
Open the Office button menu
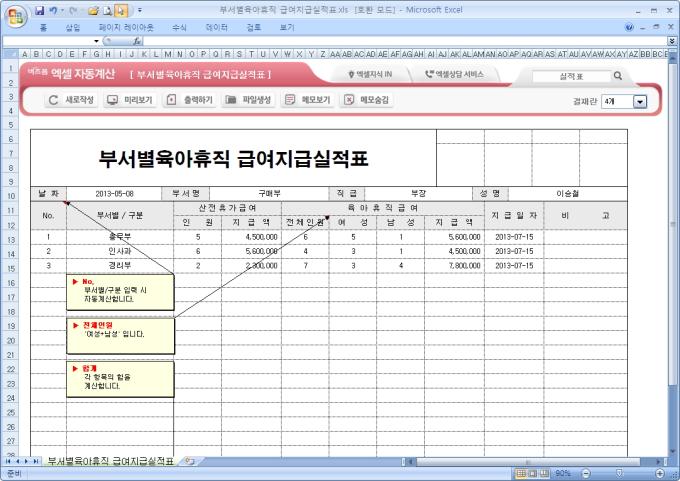(16, 16)
